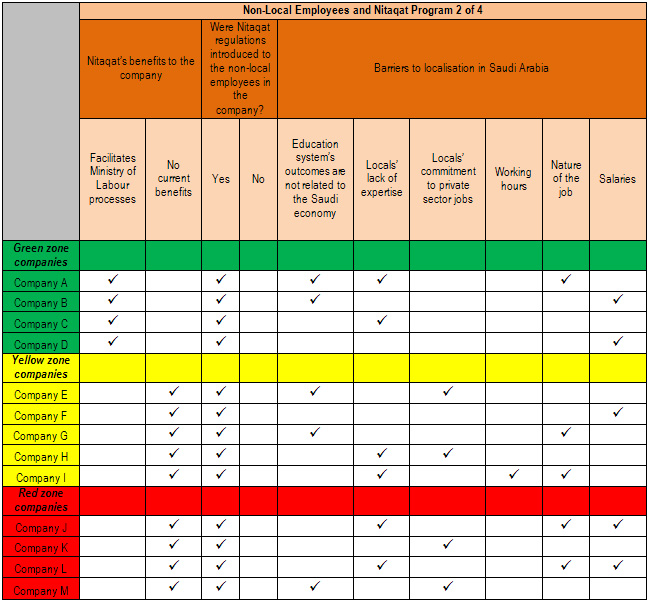
Task: Select the 'Company G' row label
Action: (x=41, y=436)
